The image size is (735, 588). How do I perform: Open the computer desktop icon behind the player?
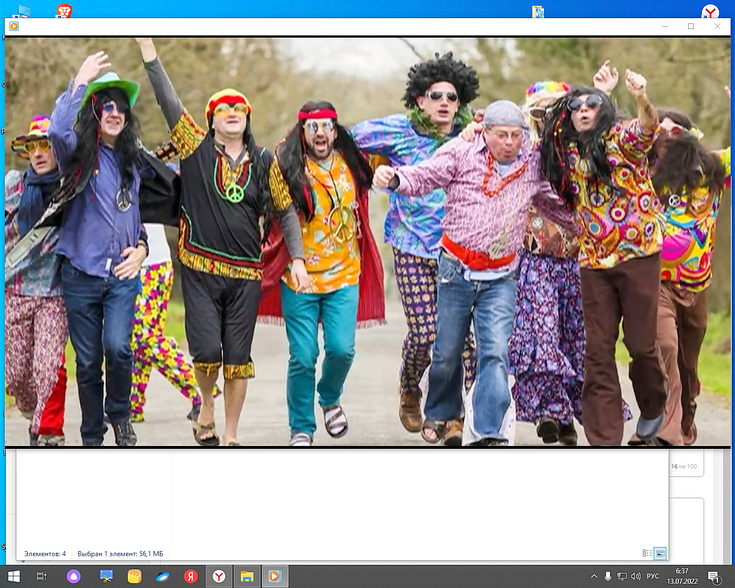pyautogui.click(x=21, y=12)
